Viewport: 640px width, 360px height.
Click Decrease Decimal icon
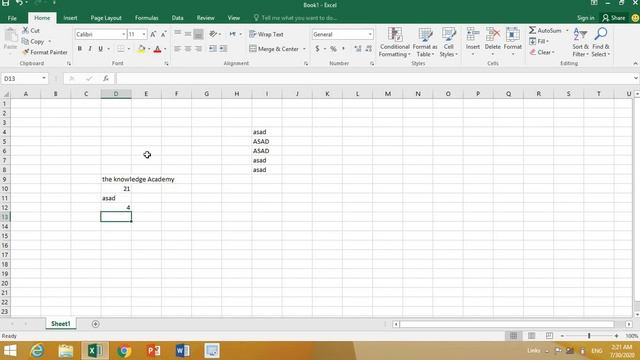point(368,49)
